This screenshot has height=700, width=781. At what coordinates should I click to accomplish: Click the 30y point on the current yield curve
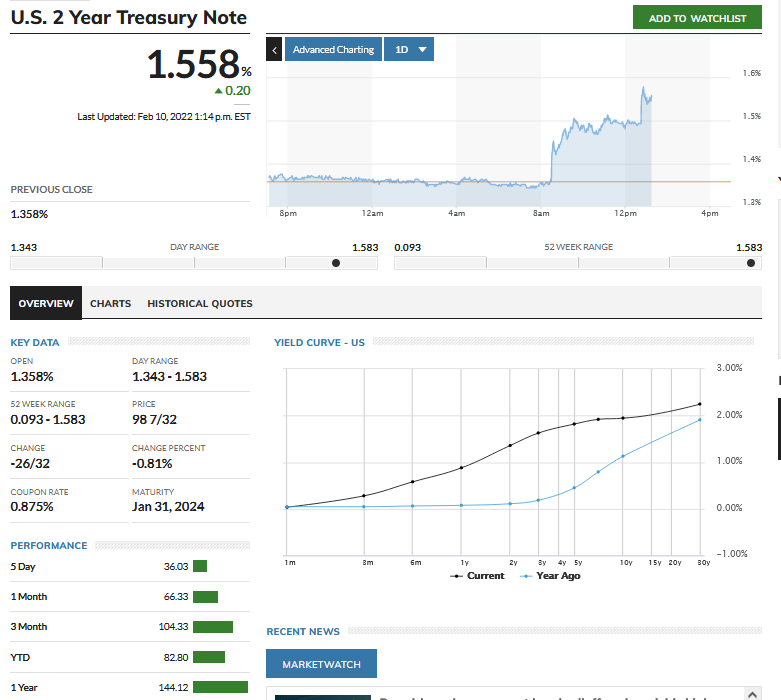[699, 404]
